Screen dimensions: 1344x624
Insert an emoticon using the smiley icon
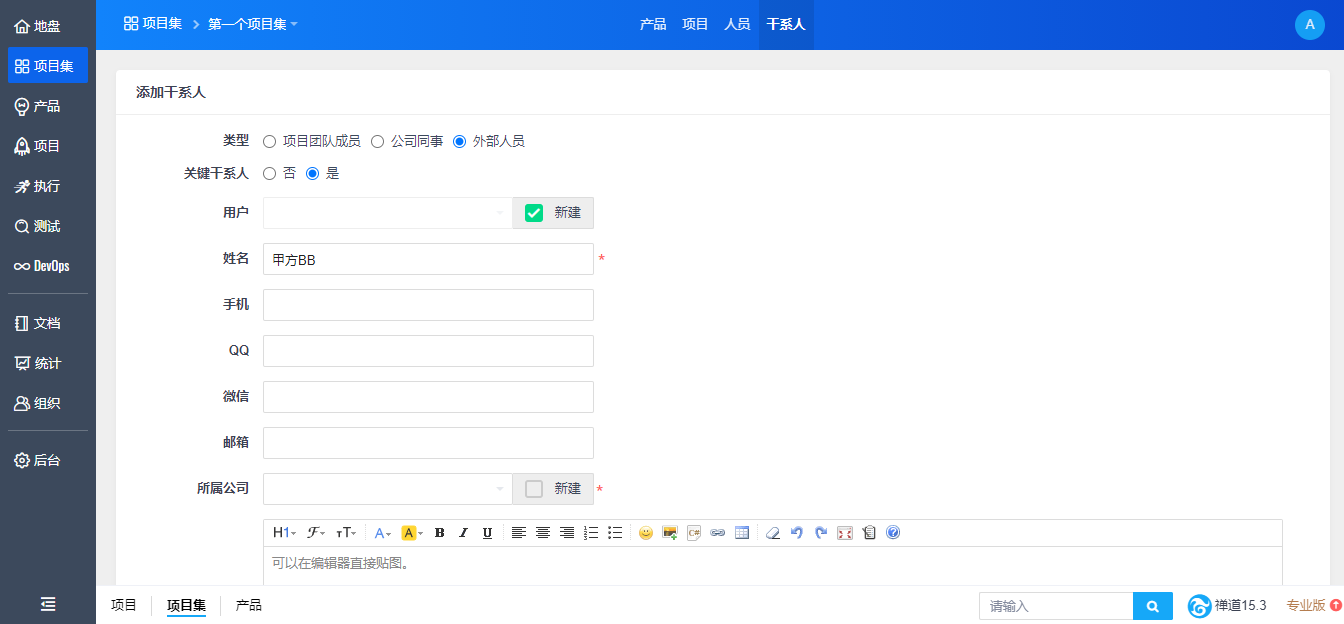tap(645, 533)
